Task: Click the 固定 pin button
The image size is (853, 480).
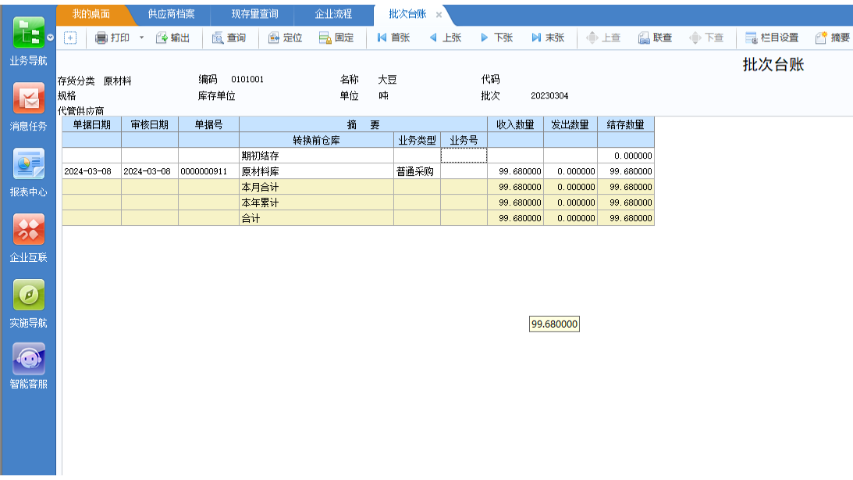Action: (336, 38)
